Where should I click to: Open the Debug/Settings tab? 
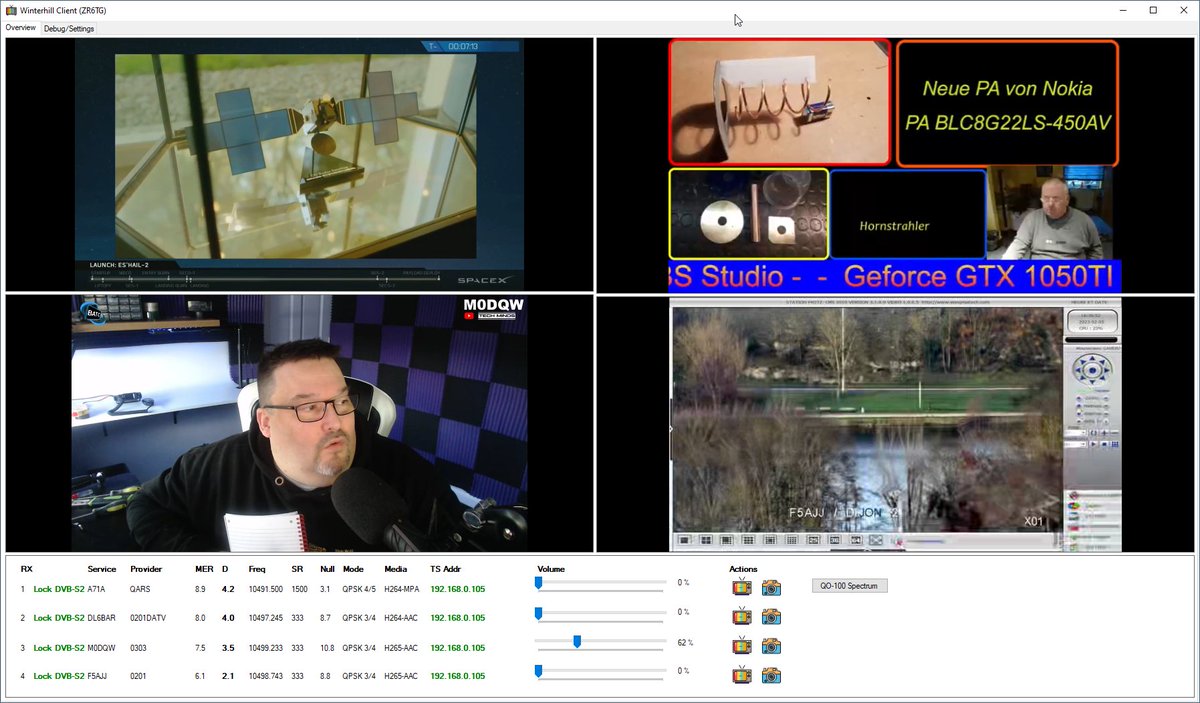tap(69, 28)
